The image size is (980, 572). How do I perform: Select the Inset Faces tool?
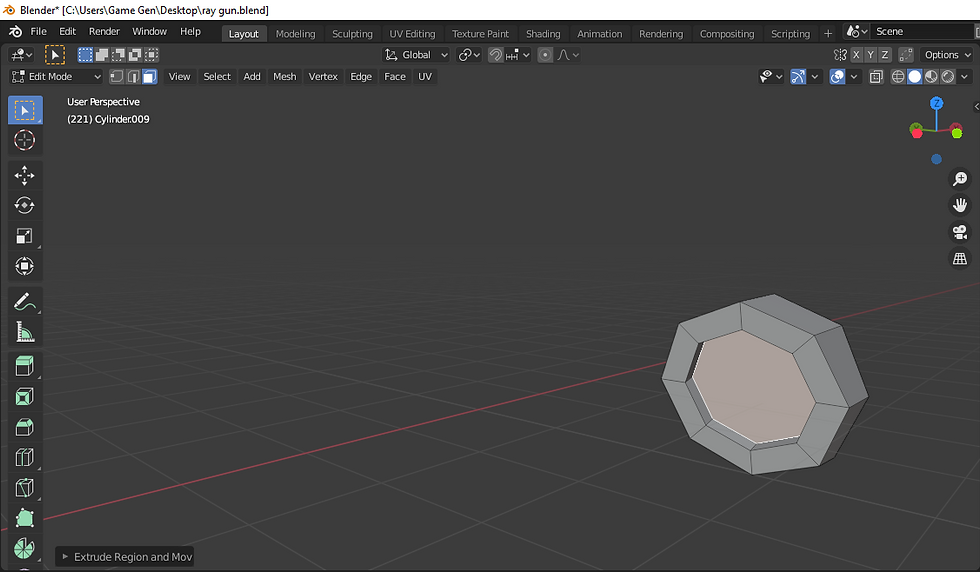coord(25,397)
